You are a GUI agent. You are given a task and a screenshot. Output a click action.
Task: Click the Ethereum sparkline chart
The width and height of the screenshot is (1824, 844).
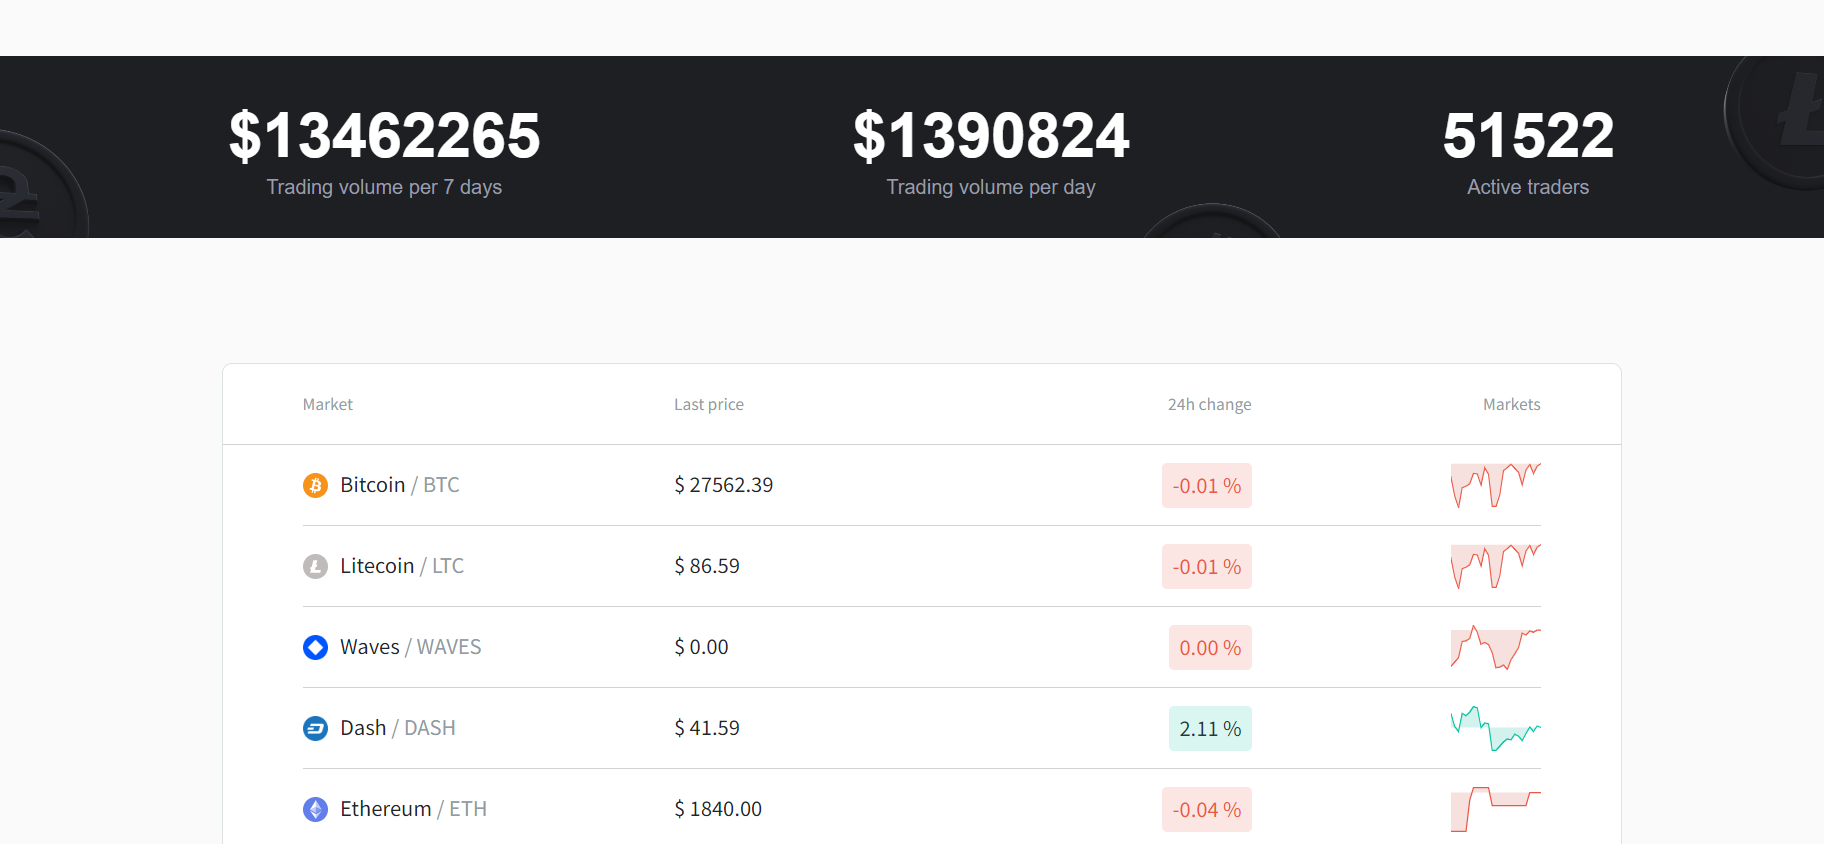(x=1495, y=809)
